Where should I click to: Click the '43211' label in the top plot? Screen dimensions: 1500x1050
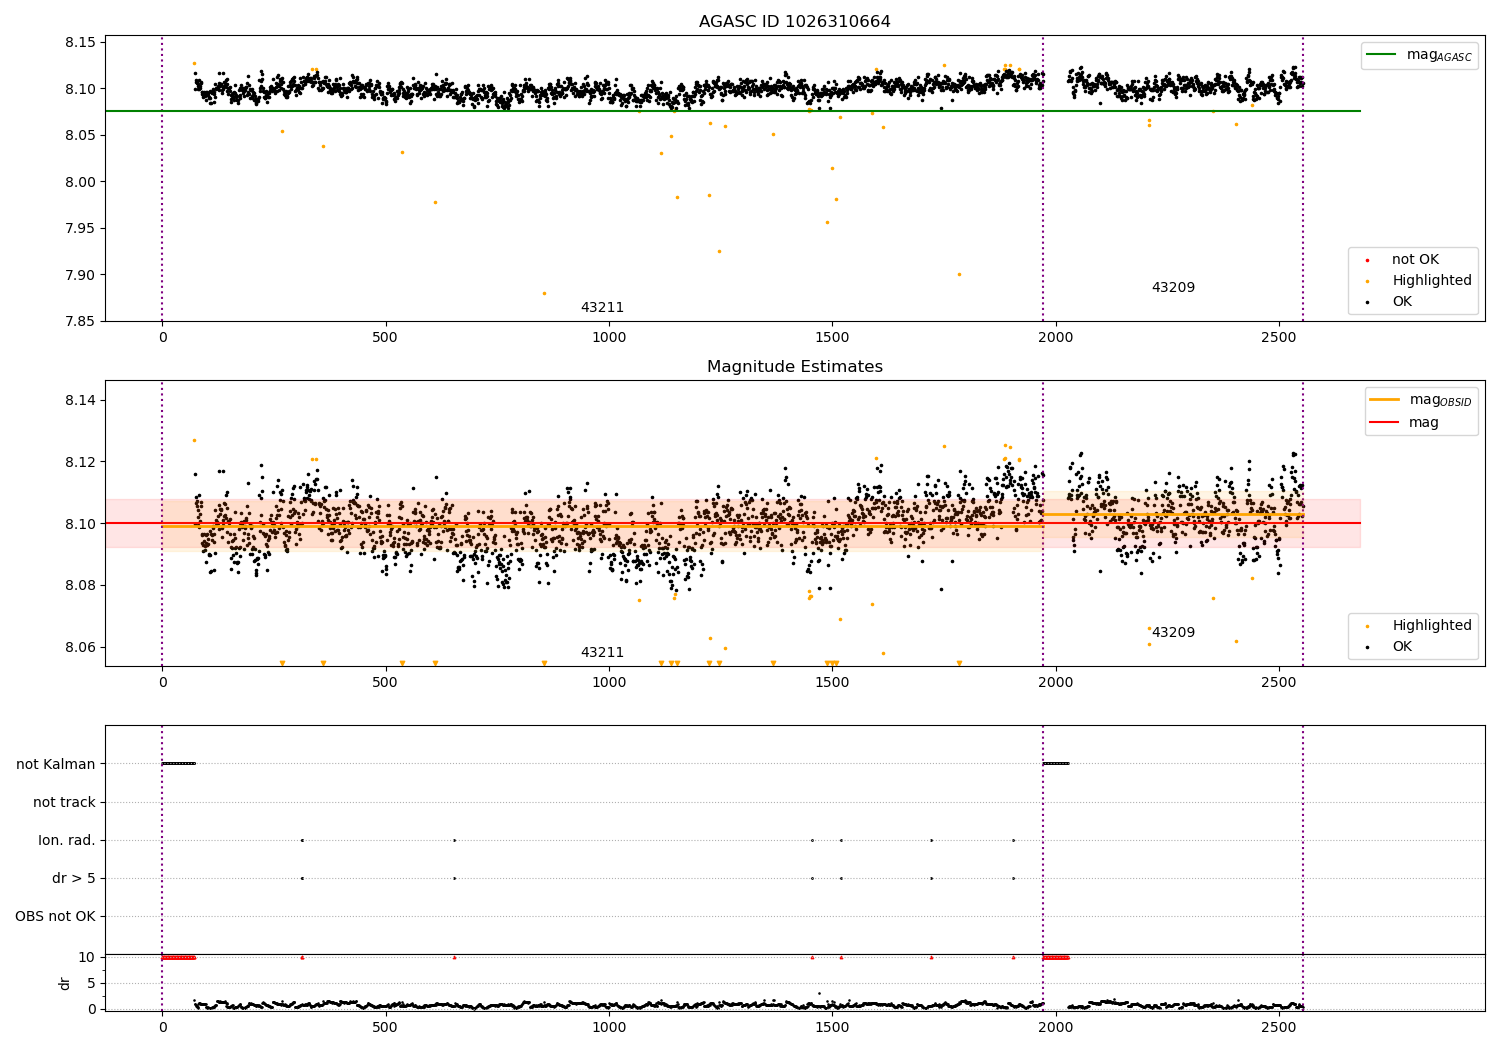[x=602, y=308]
